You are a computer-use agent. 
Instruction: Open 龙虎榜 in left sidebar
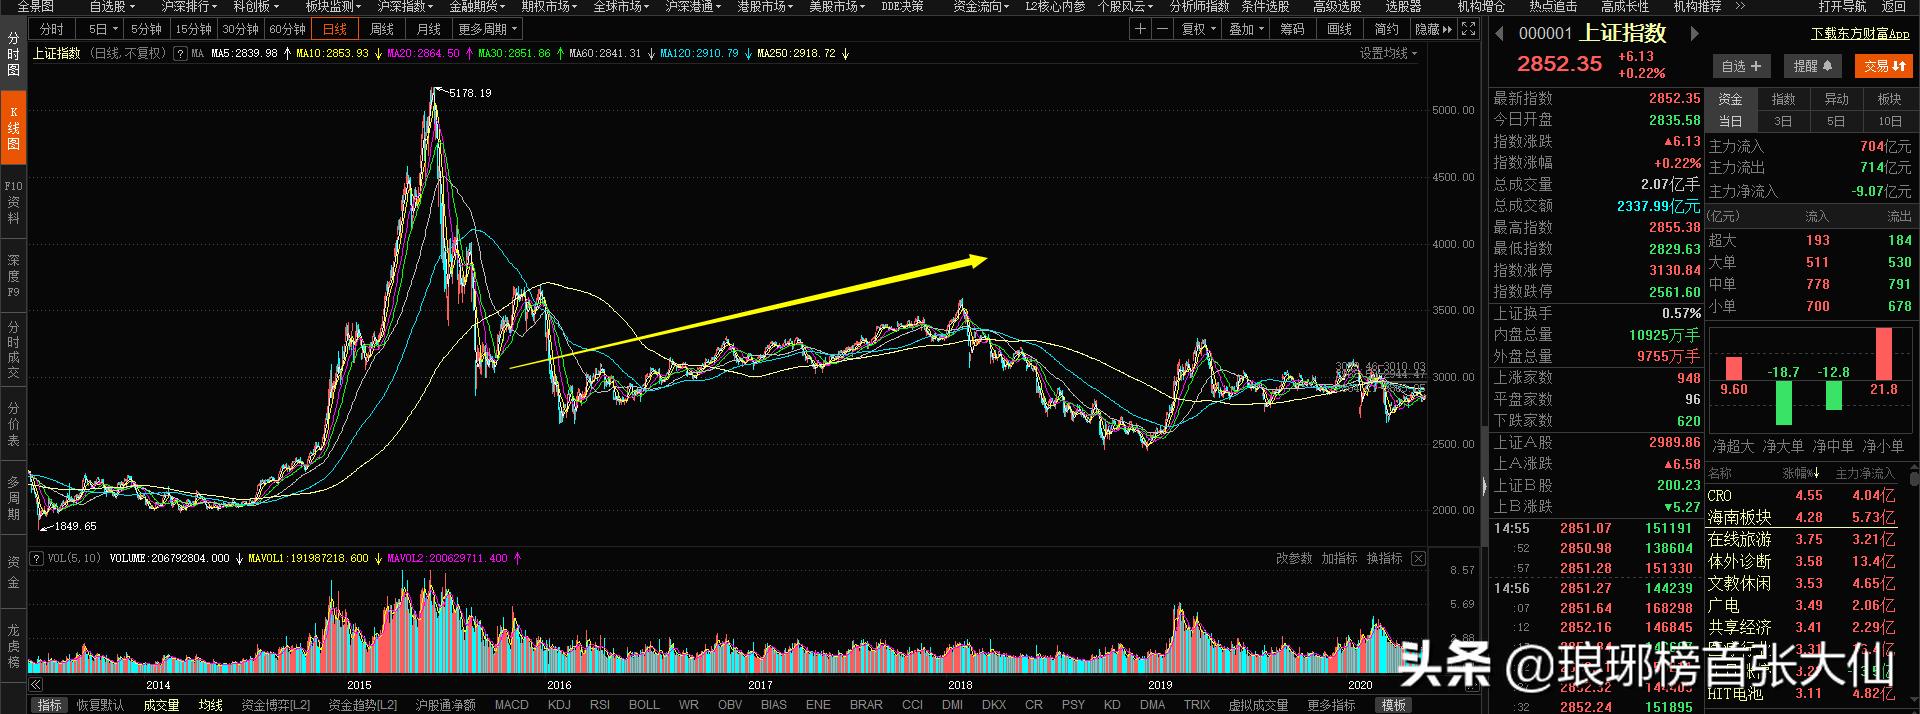tap(13, 646)
